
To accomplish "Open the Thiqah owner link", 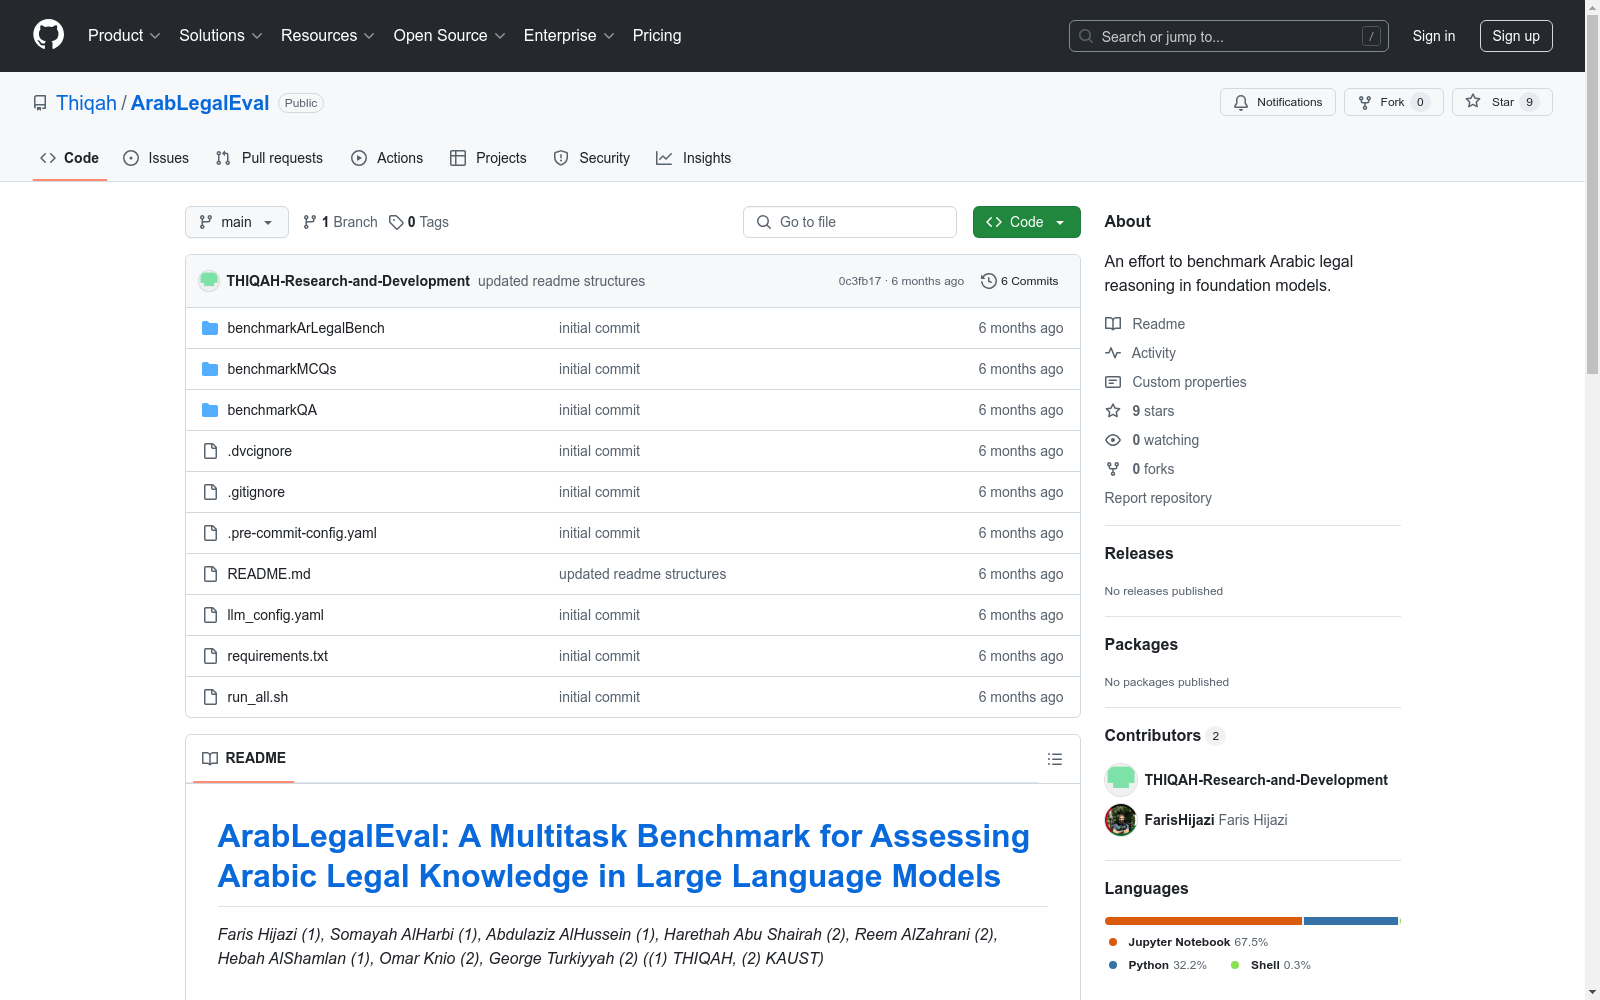I will point(86,103).
